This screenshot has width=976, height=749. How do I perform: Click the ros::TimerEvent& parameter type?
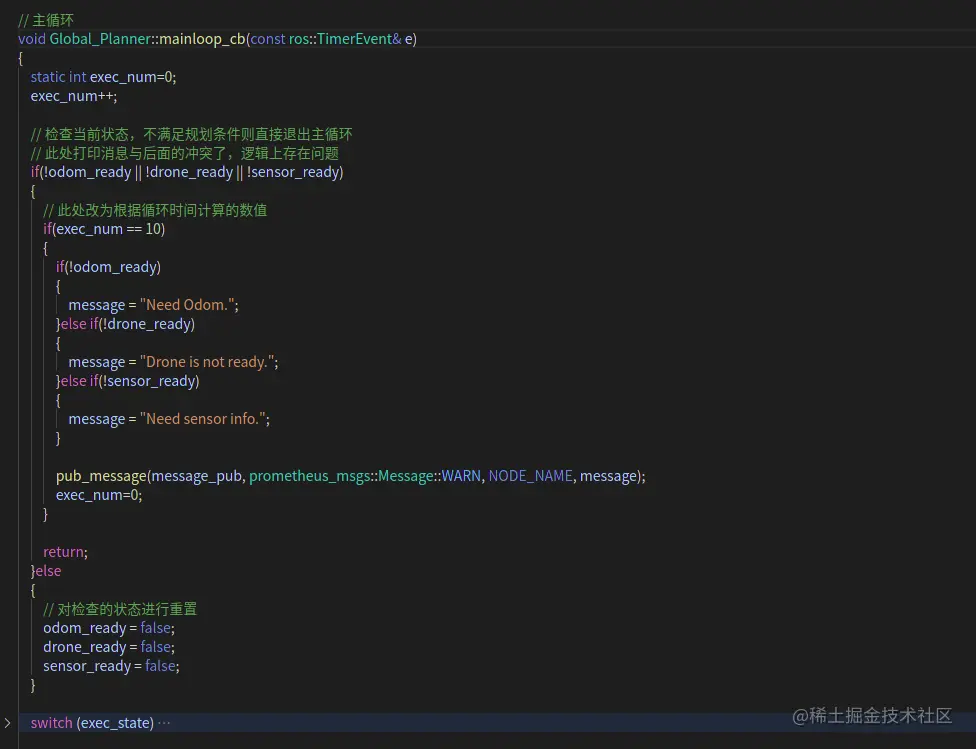pyautogui.click(x=345, y=39)
